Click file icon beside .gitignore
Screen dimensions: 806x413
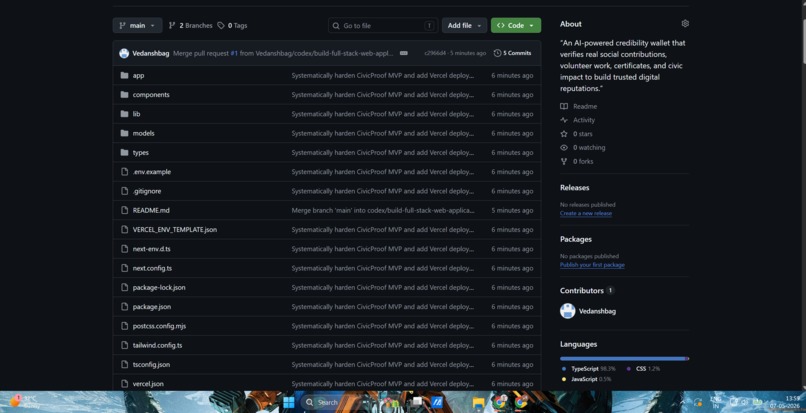124,191
